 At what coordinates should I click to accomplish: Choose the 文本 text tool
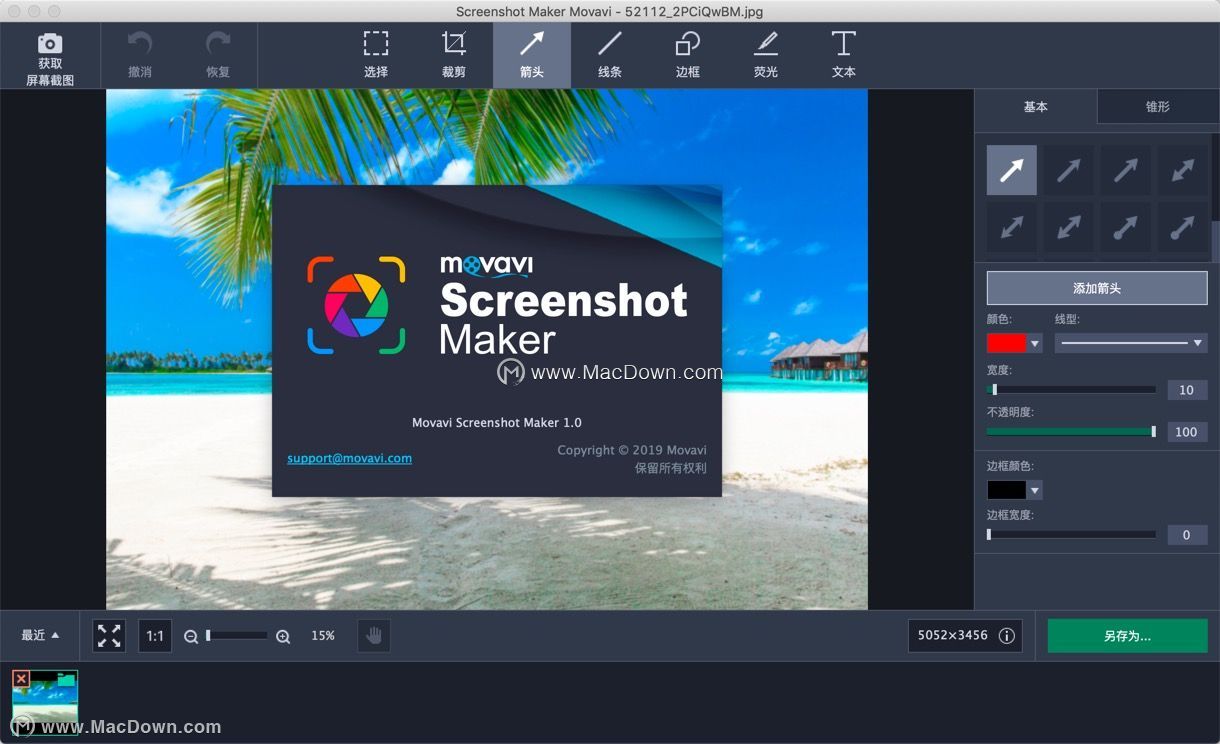pyautogui.click(x=844, y=54)
